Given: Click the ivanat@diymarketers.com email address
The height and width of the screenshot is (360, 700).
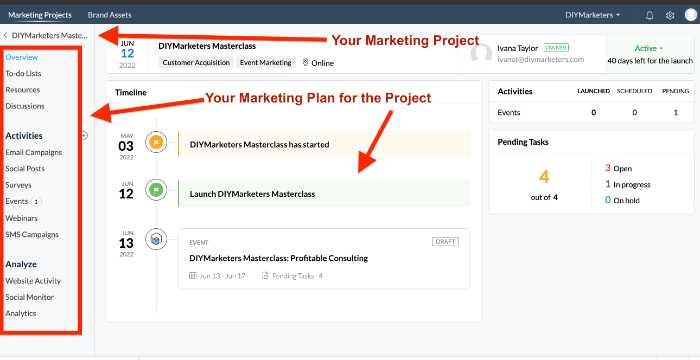Looking at the screenshot, I should point(541,59).
